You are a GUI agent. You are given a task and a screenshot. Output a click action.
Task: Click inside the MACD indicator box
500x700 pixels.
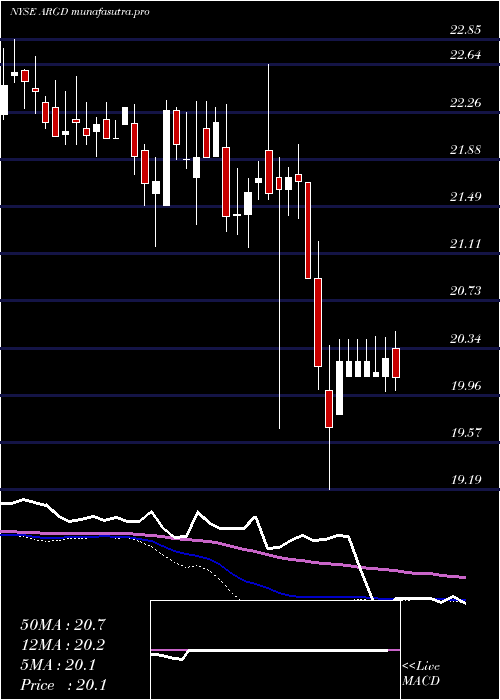click(x=275, y=650)
